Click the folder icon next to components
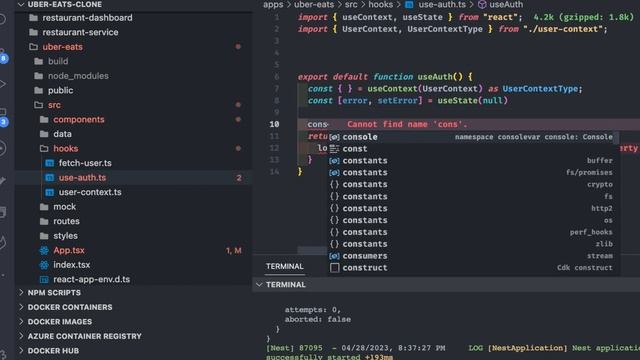The height and width of the screenshot is (360, 640). (44, 120)
